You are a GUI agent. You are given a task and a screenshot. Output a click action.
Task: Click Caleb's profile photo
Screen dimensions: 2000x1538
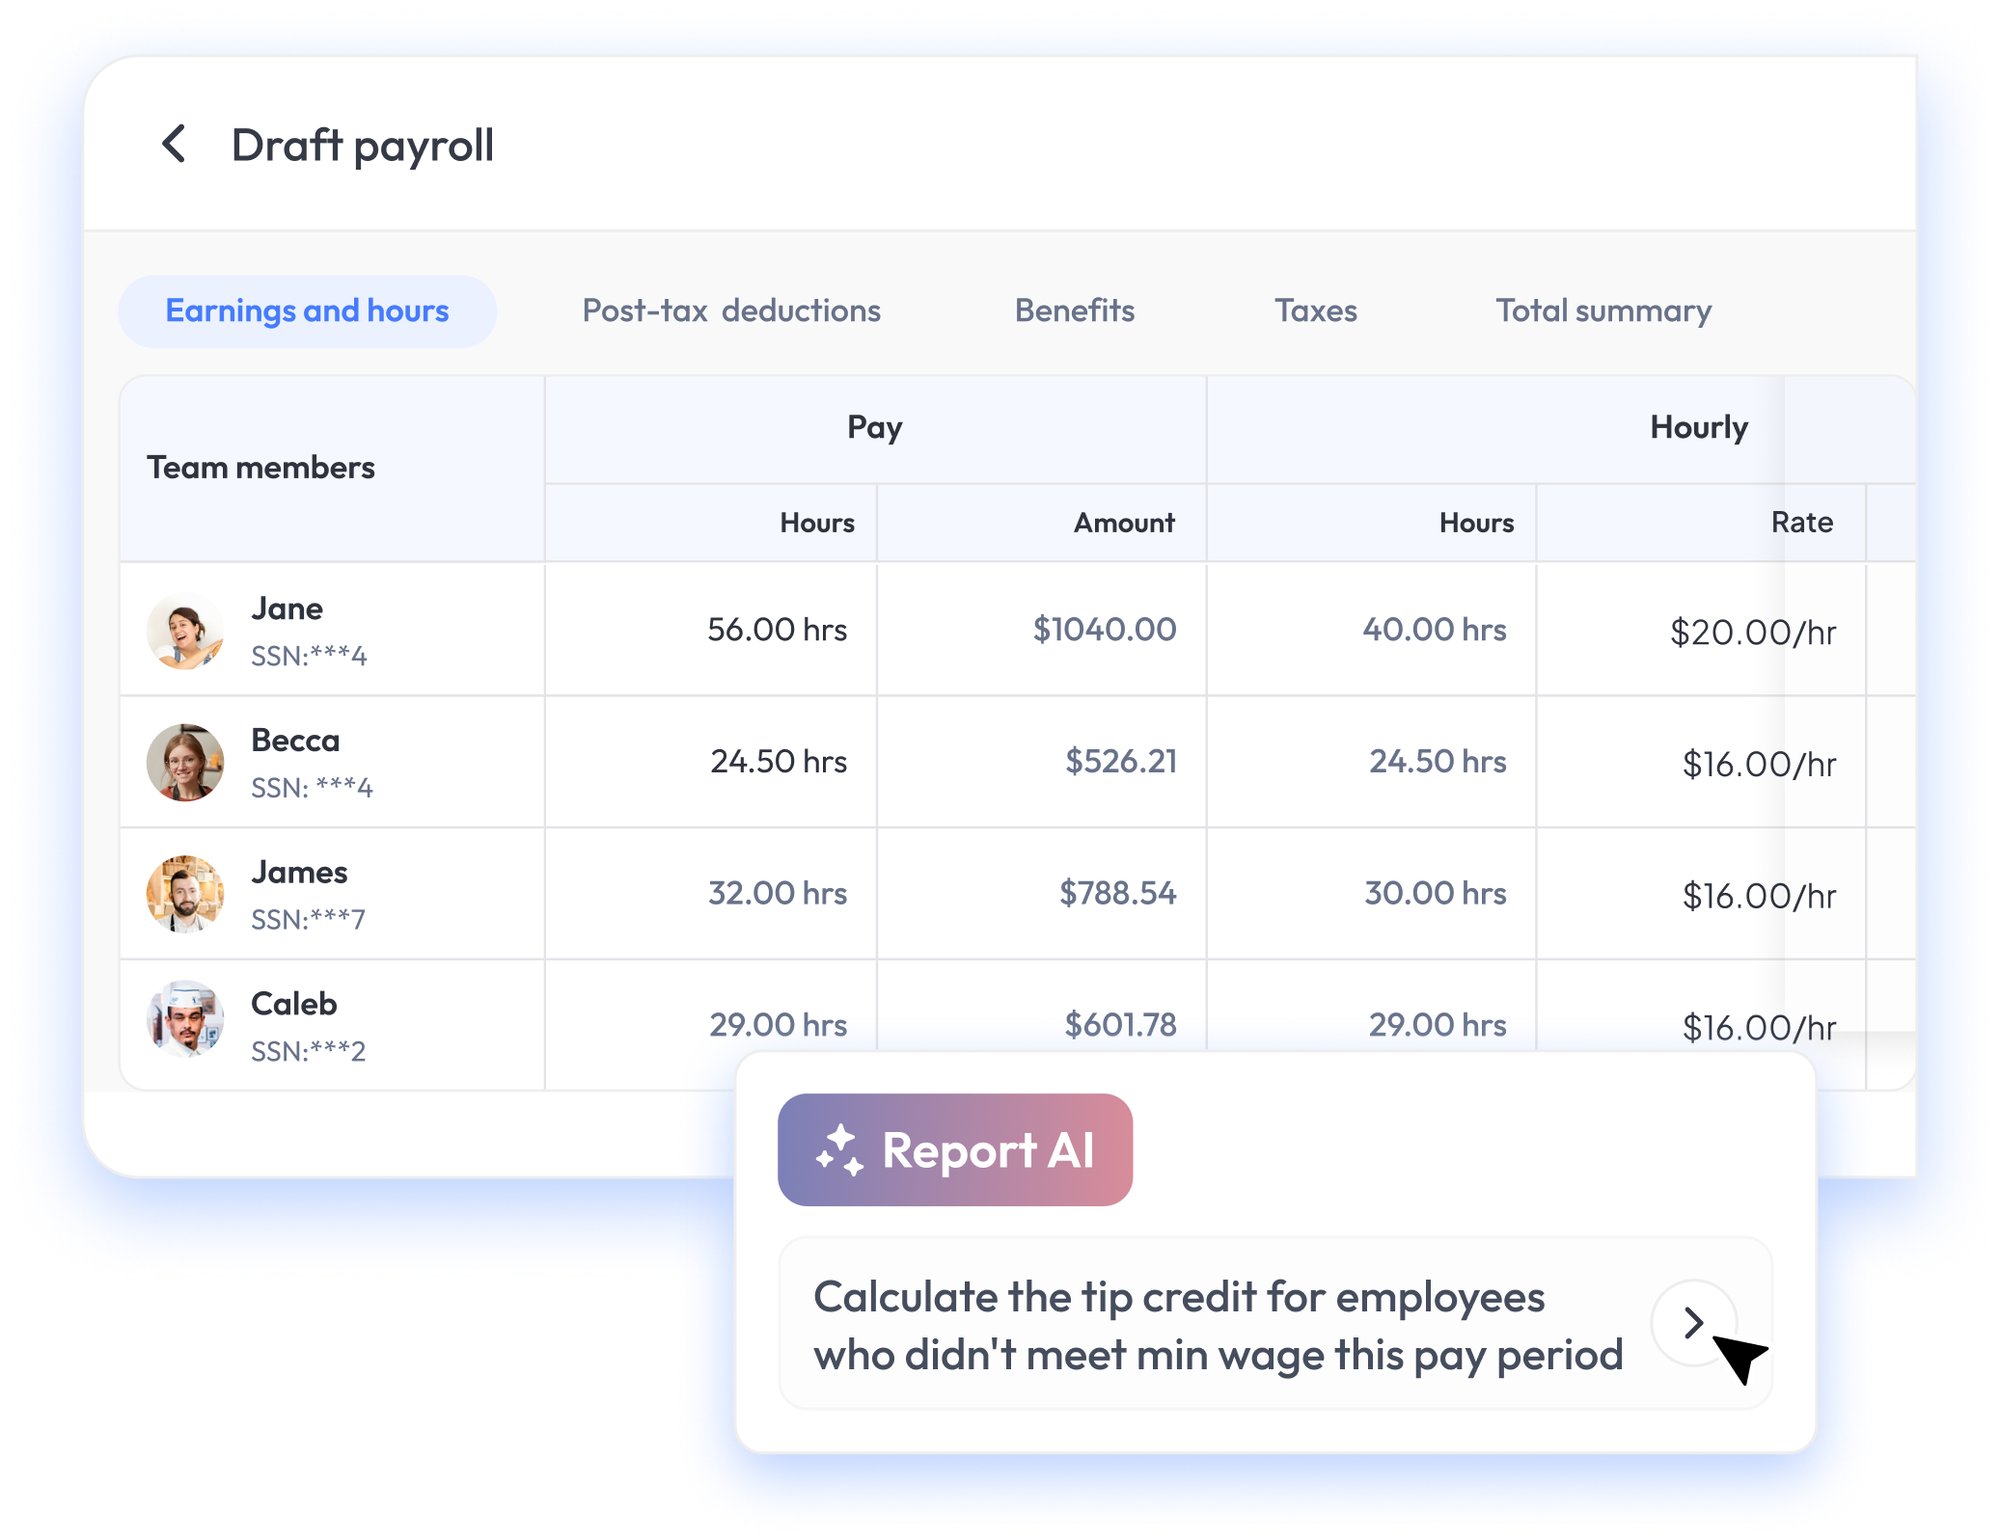point(185,1019)
